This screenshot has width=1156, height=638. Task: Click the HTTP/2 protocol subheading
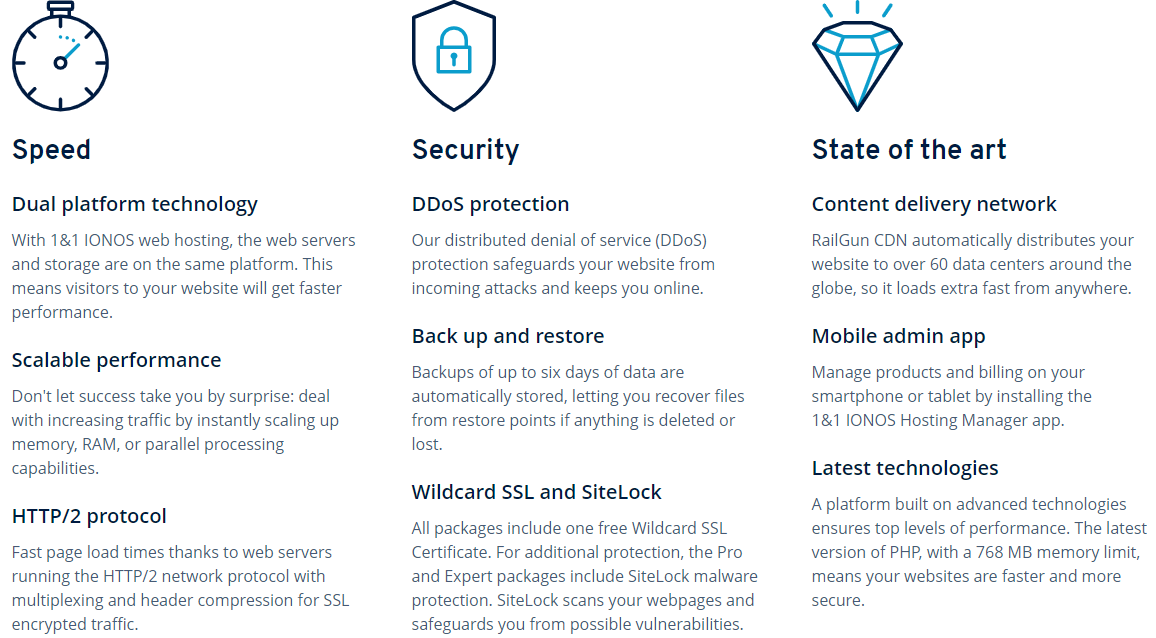(x=89, y=516)
